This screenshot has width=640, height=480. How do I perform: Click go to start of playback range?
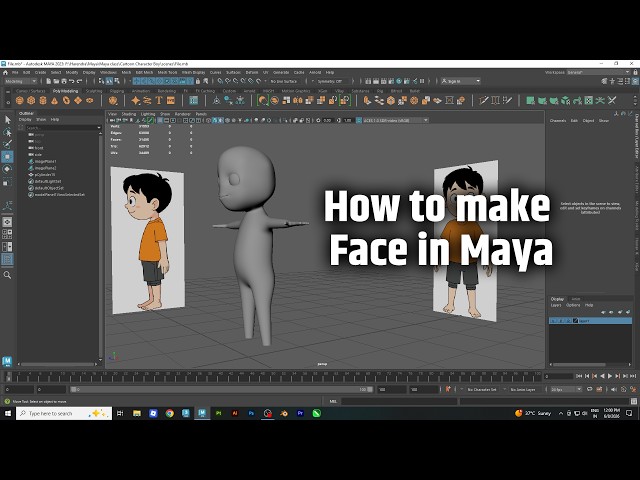[579, 376]
